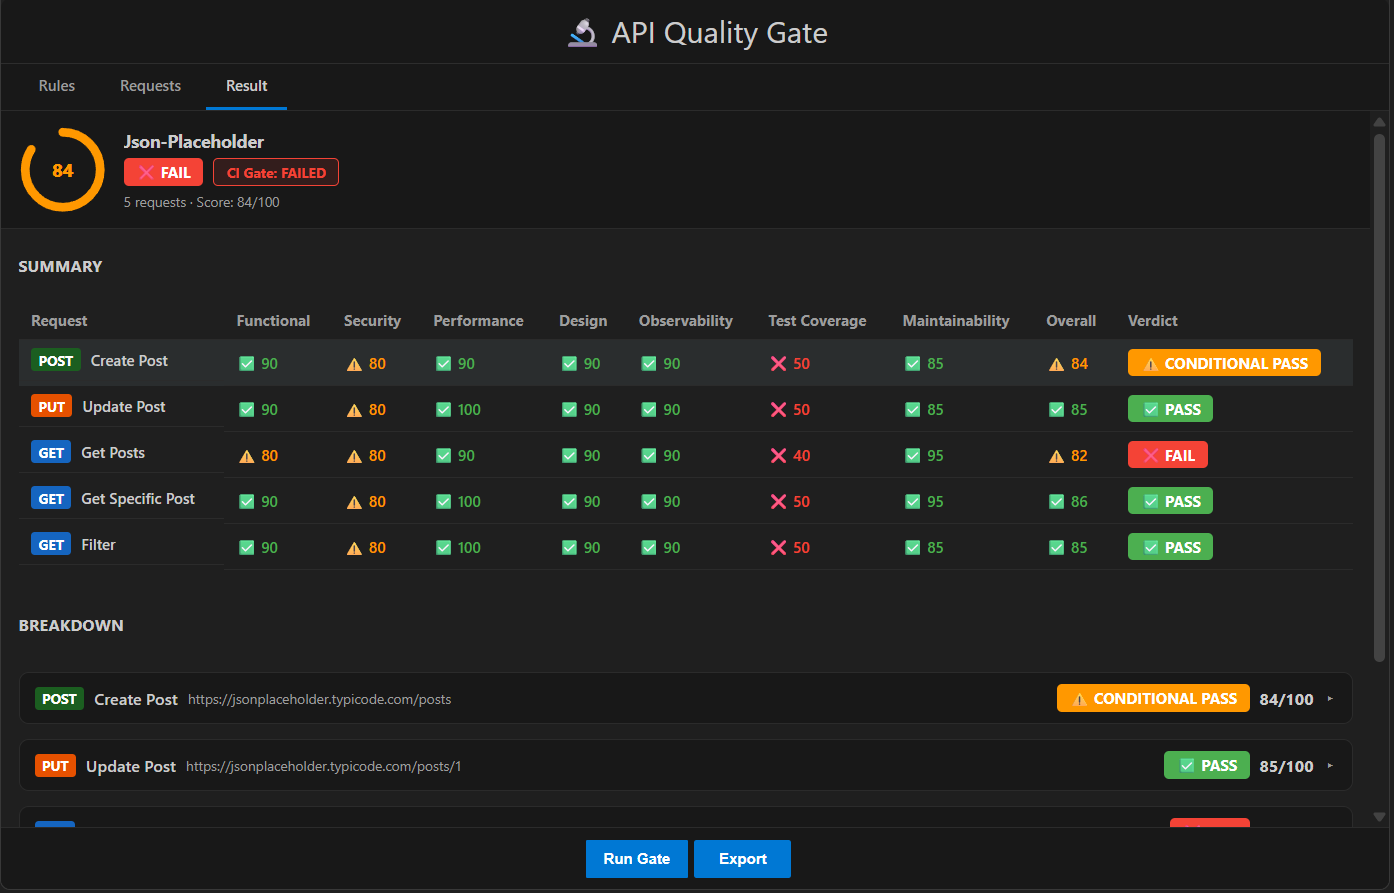The width and height of the screenshot is (1394, 893).
Task: Click the 85/100 score in Update Post breakdown
Action: (x=1287, y=767)
